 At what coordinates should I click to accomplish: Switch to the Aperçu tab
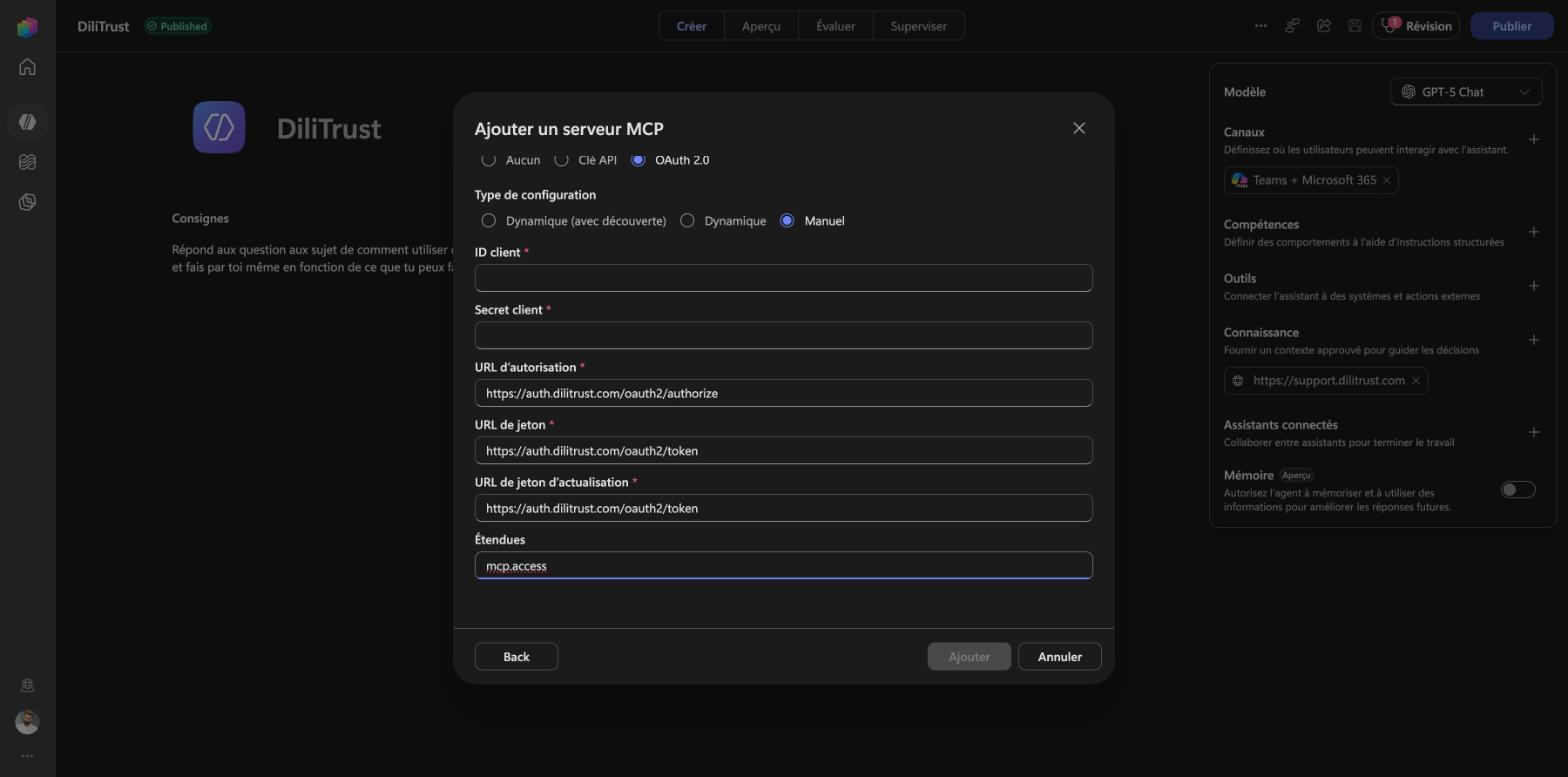coord(761,26)
